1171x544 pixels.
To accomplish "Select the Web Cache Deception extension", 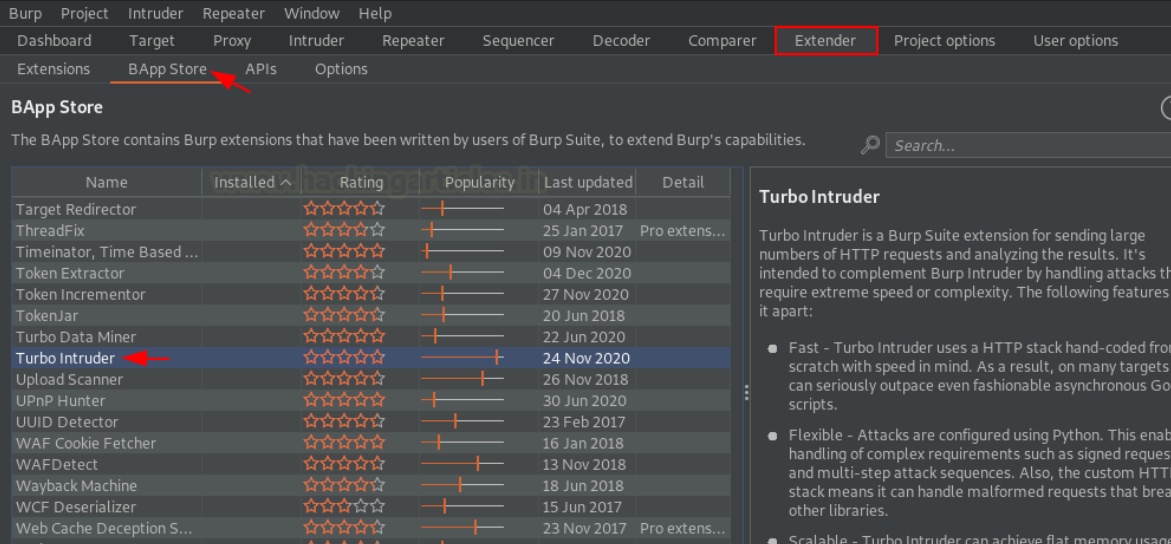I will point(371,528).
